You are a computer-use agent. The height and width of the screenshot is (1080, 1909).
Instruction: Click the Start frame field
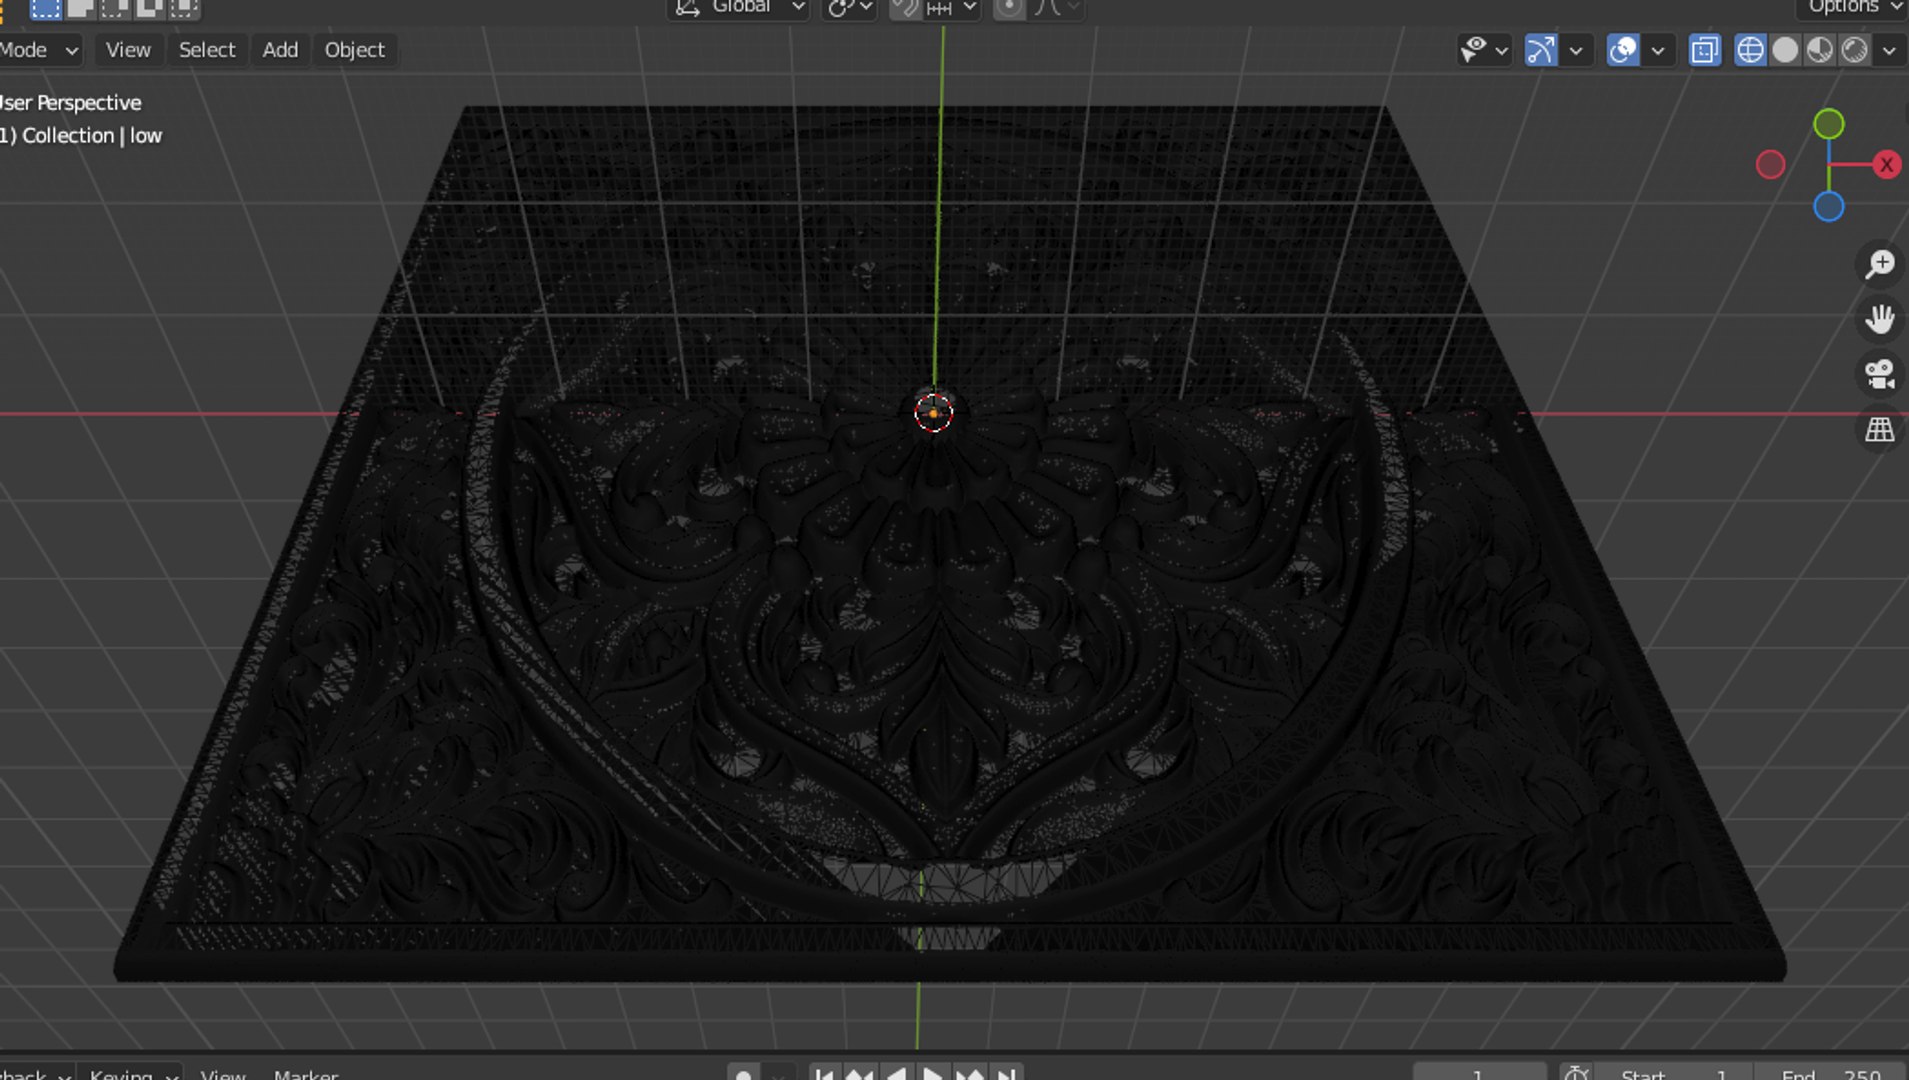pos(1672,1073)
